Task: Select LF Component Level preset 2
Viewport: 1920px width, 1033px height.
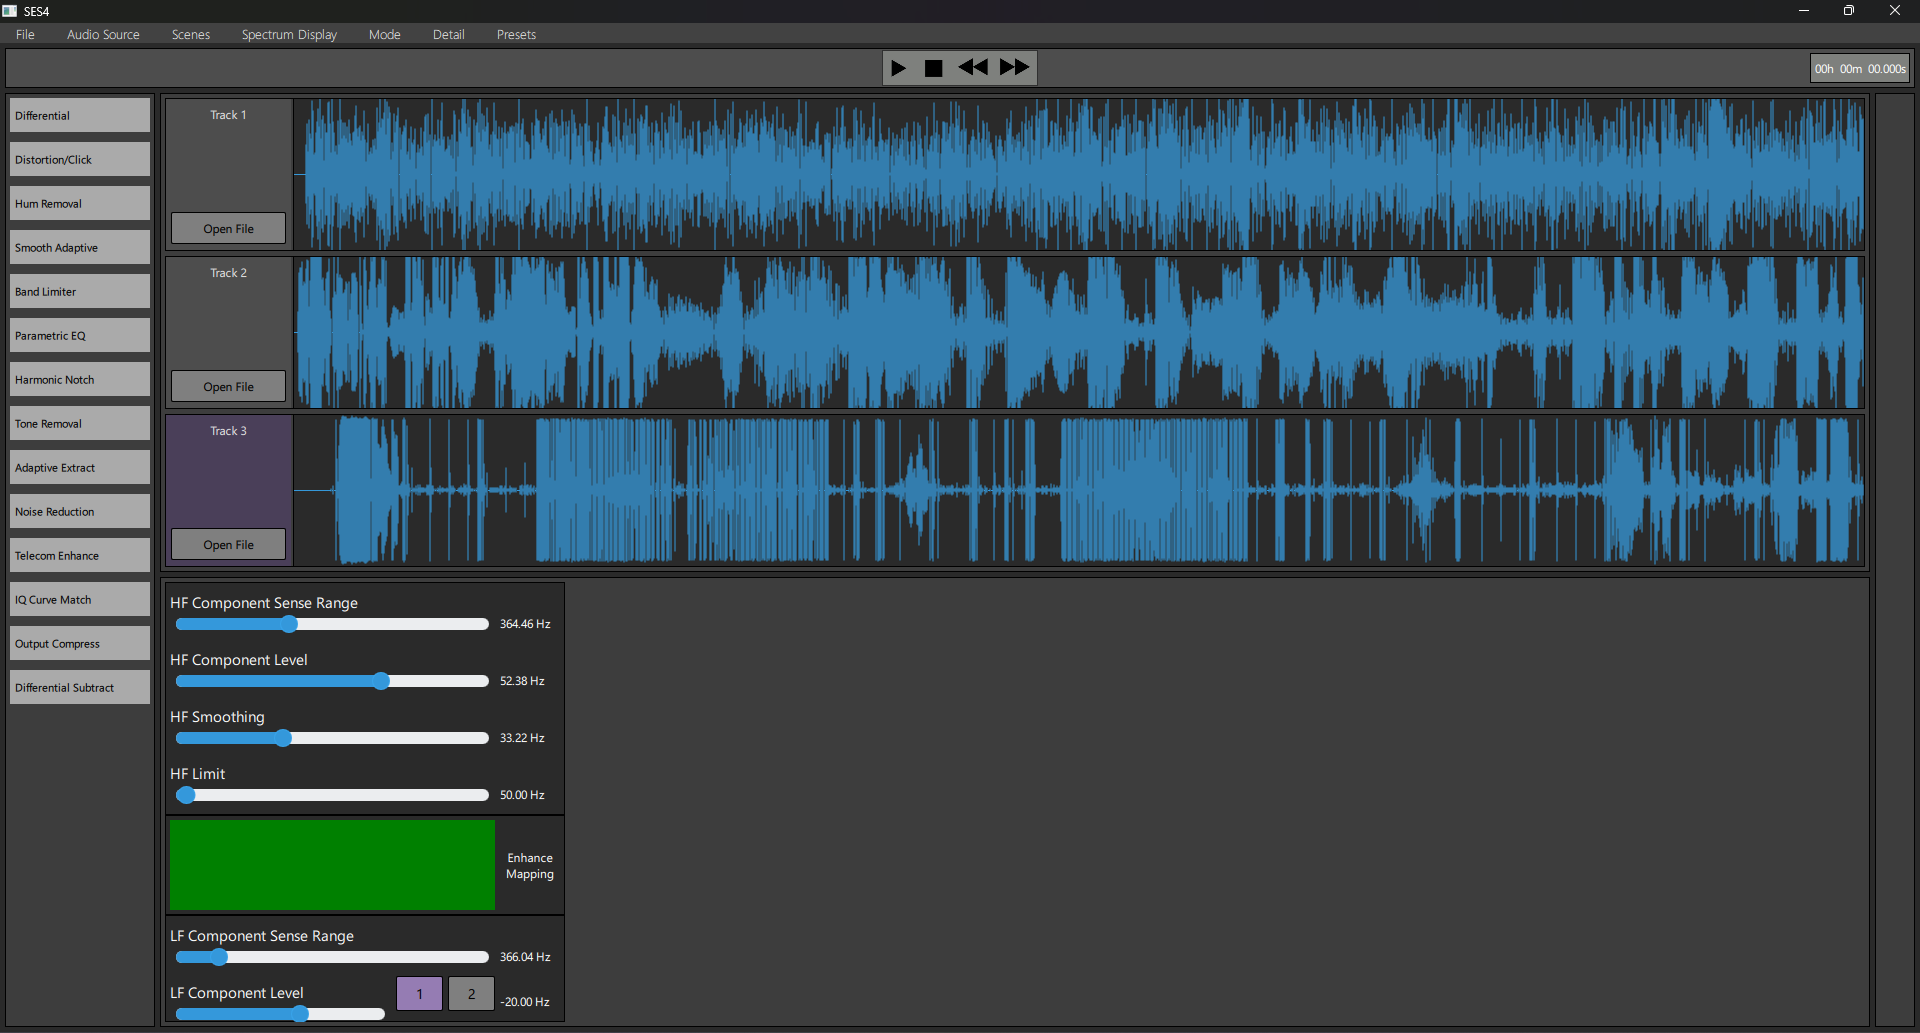Action: [471, 994]
